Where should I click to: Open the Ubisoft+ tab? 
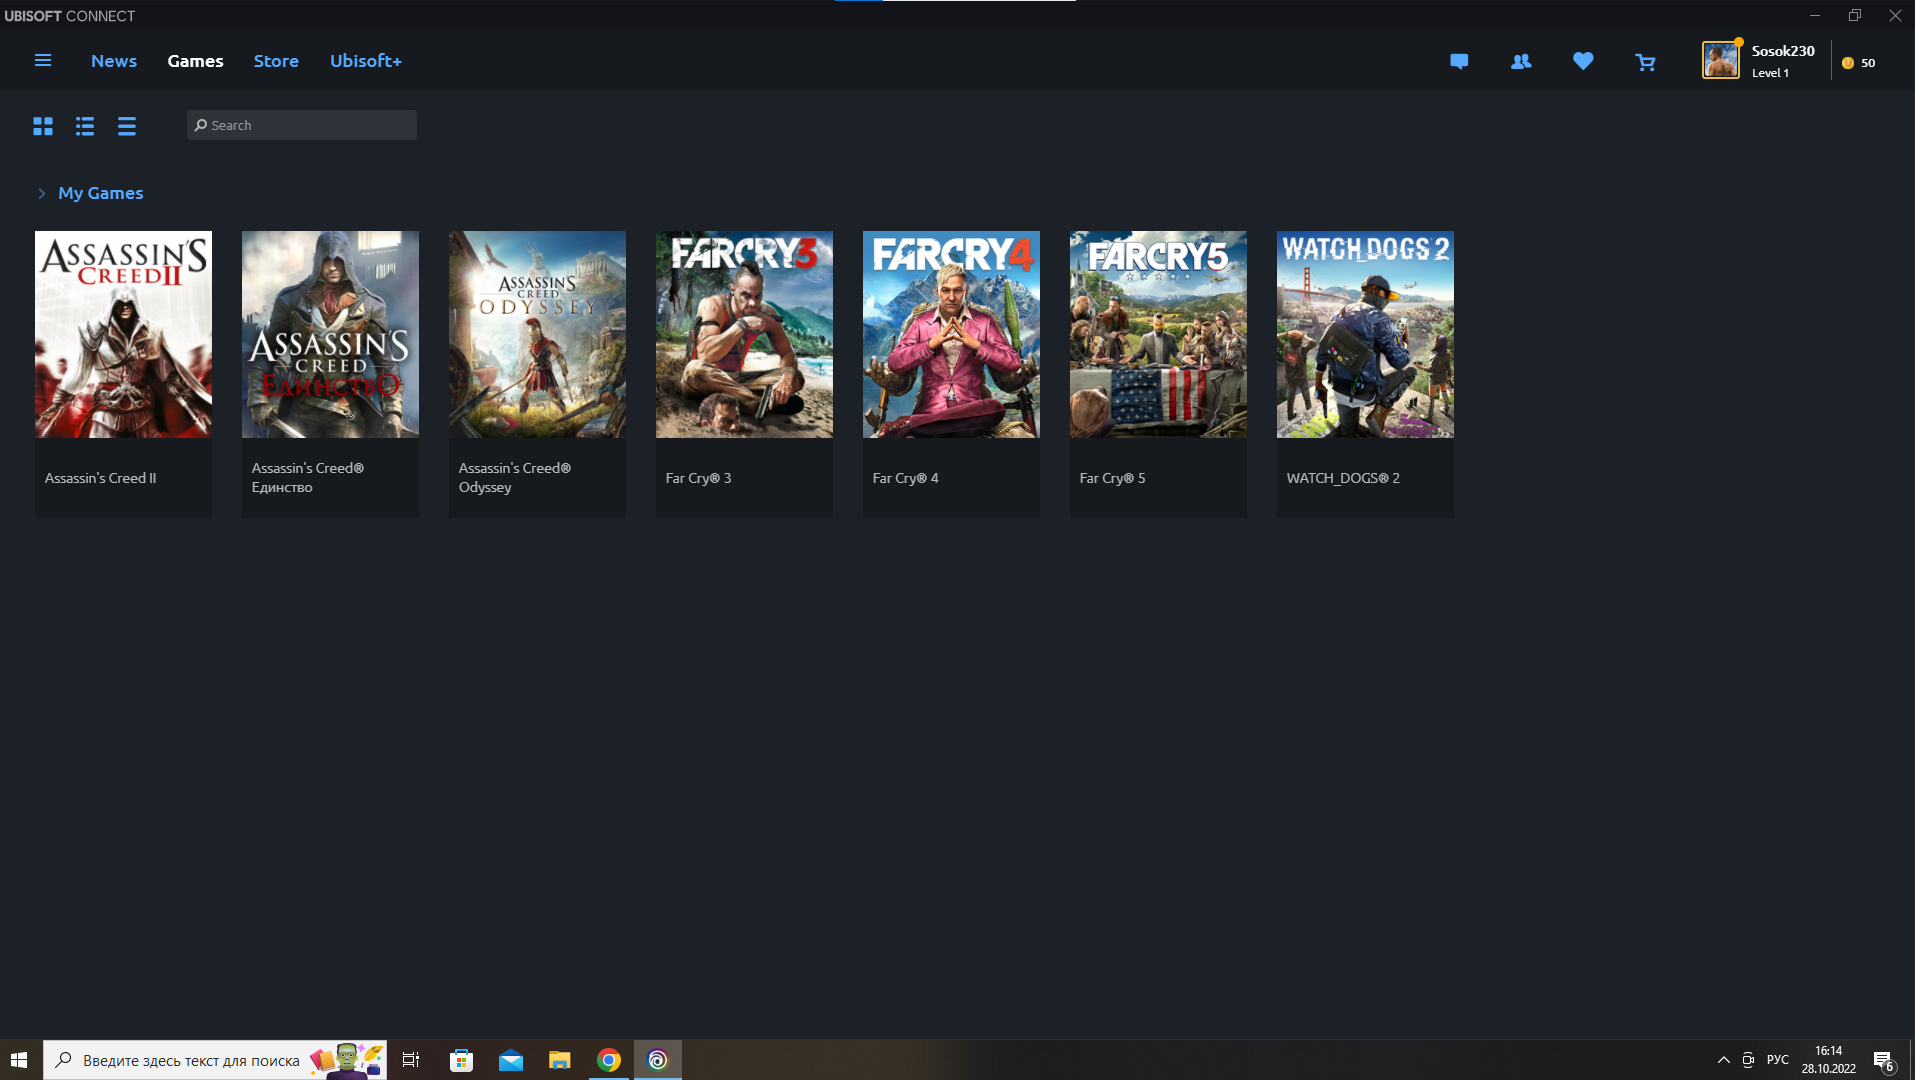(366, 61)
